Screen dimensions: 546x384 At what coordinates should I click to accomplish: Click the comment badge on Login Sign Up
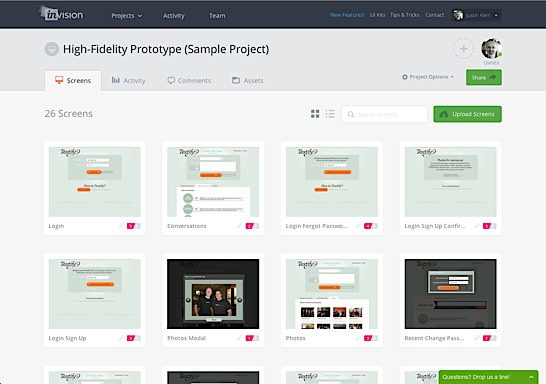(133, 338)
